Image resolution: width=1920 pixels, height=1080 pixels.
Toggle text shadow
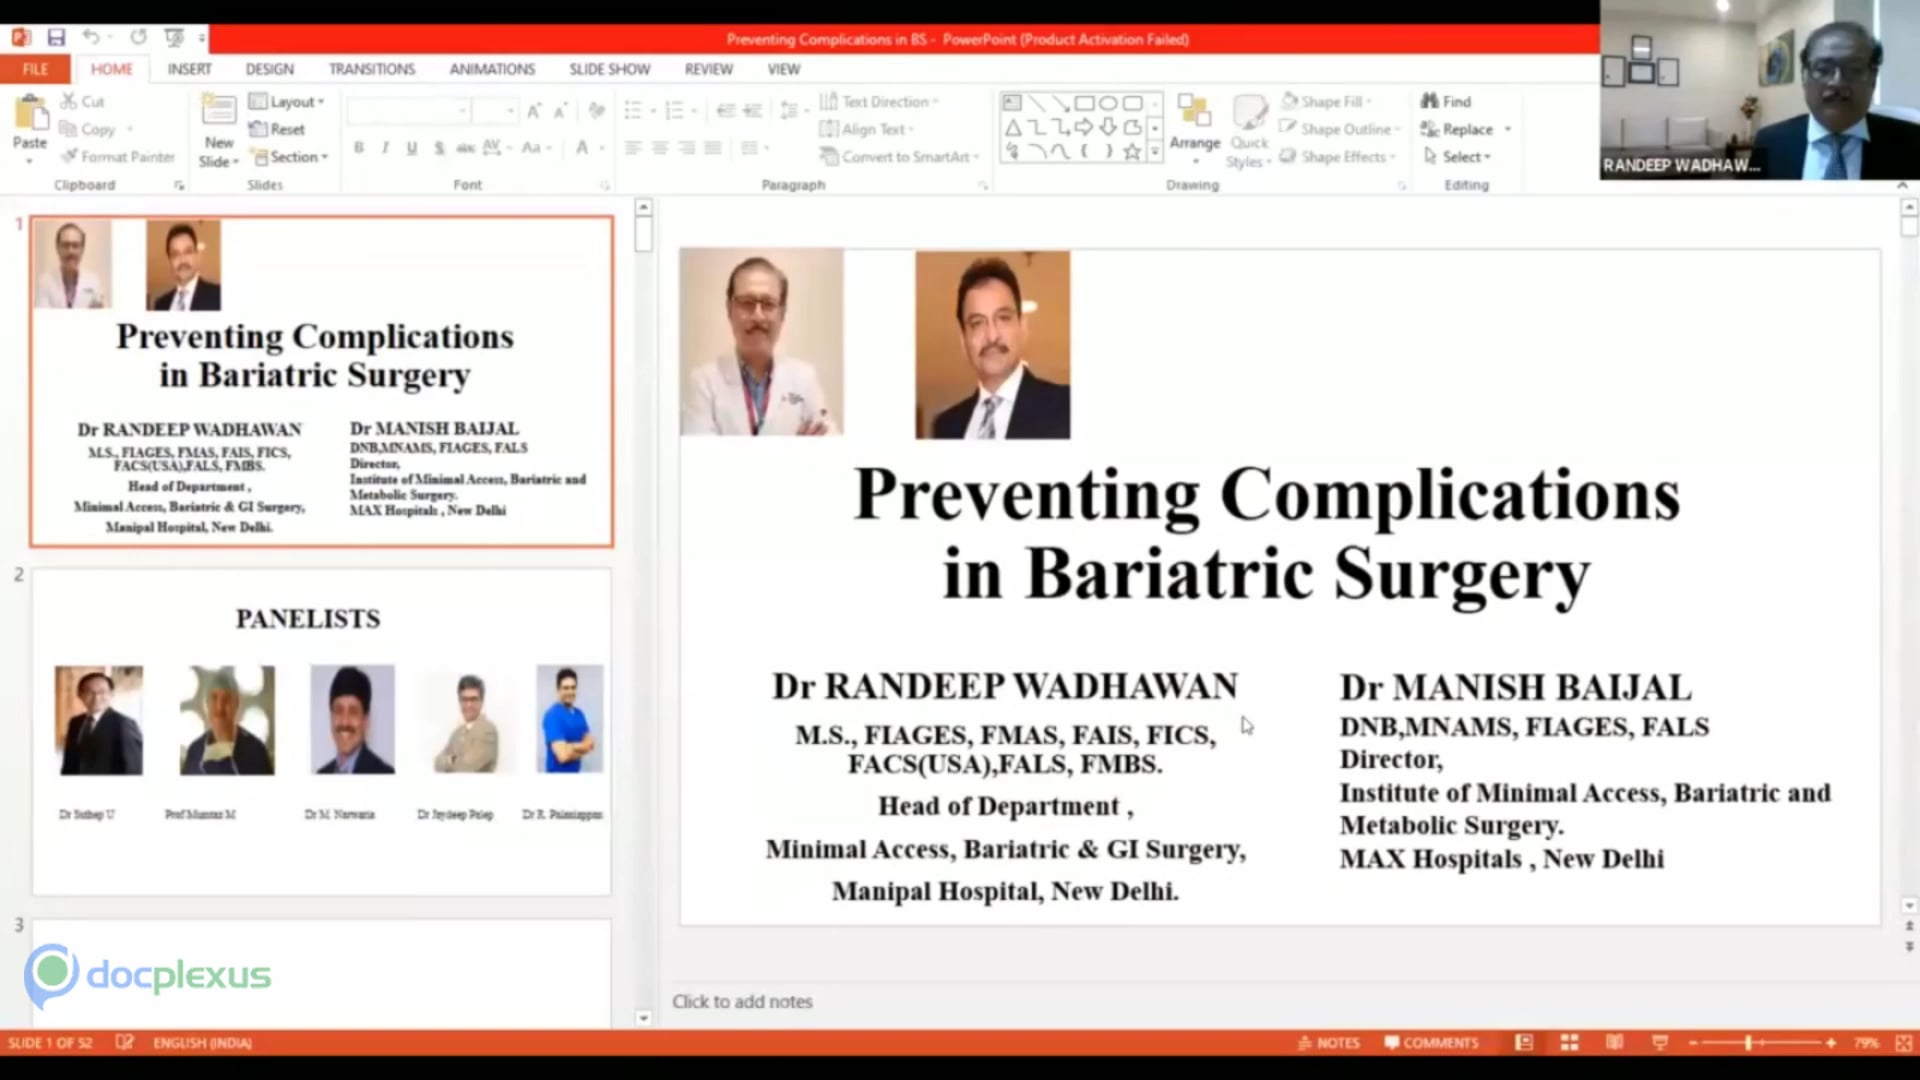[438, 148]
